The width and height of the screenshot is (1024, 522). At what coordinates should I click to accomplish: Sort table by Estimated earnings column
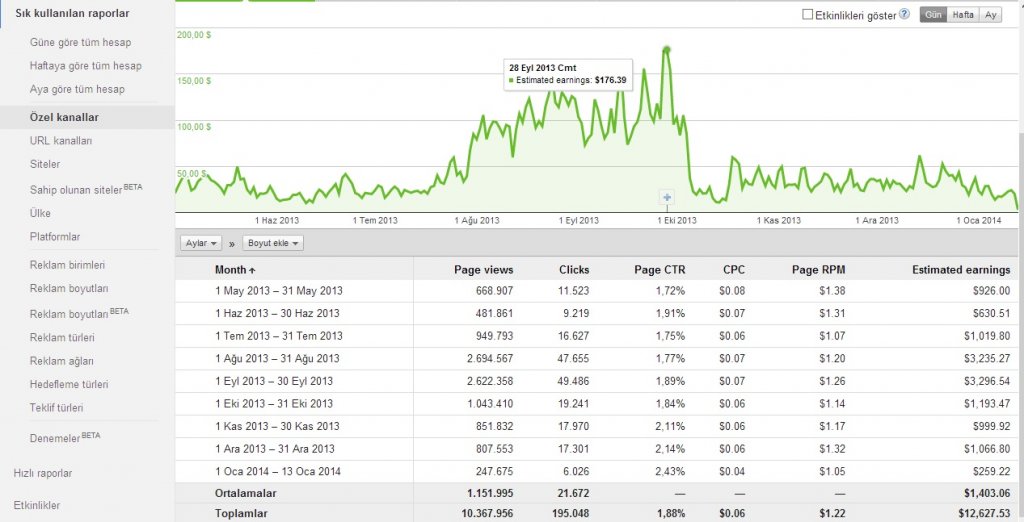pyautogui.click(x=961, y=270)
